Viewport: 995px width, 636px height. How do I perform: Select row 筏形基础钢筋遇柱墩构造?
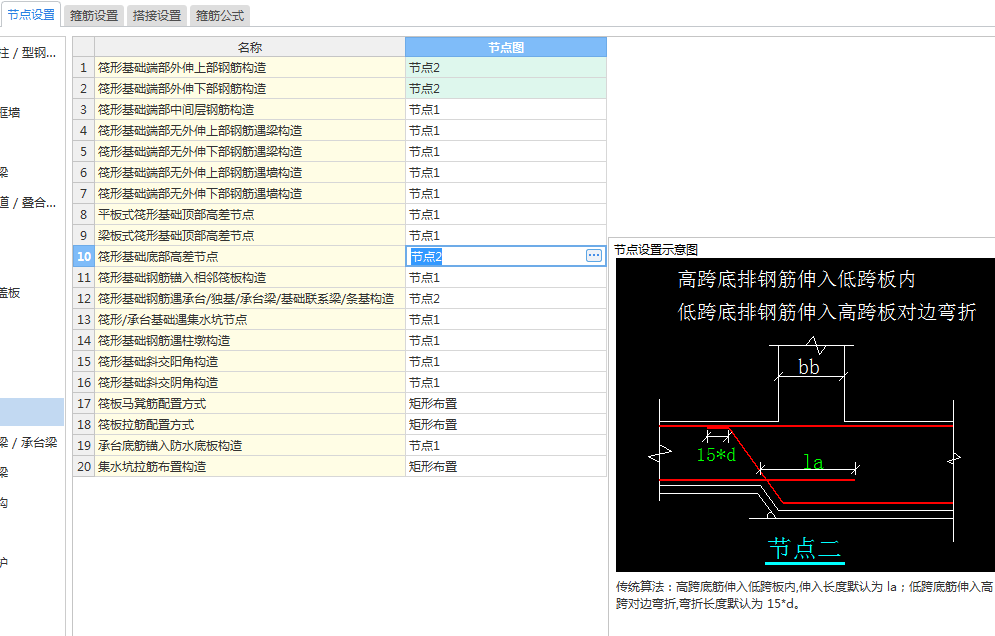point(250,340)
